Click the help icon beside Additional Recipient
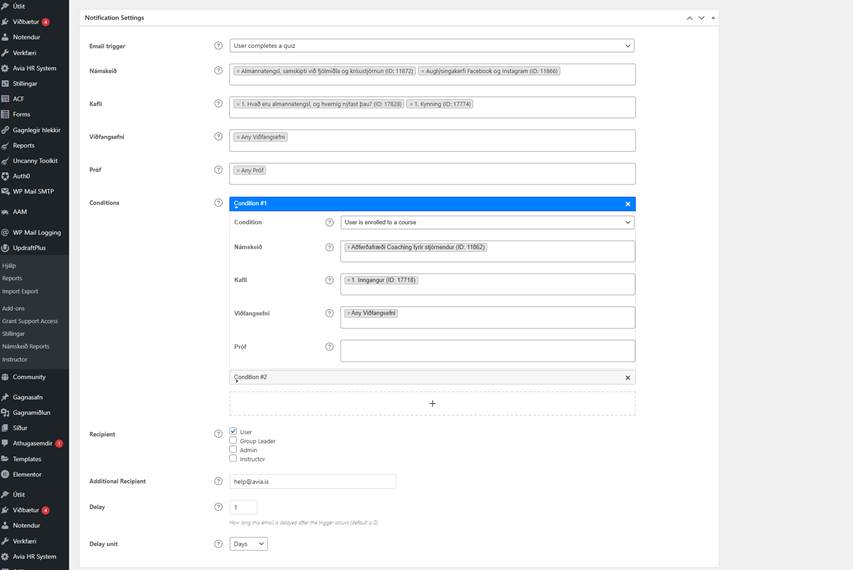This screenshot has height=570, width=853. tap(219, 481)
